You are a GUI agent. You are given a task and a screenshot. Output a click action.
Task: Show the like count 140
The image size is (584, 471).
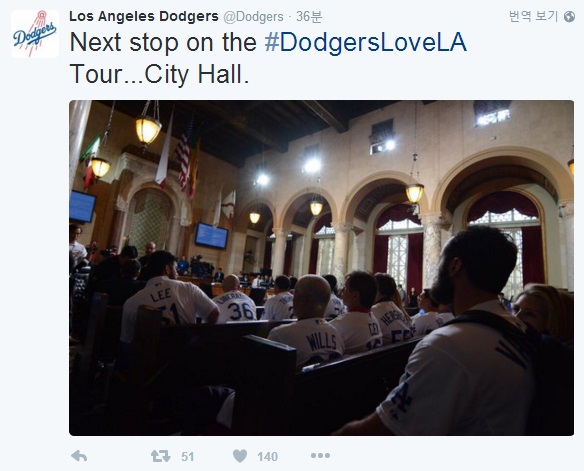[x=267, y=457]
